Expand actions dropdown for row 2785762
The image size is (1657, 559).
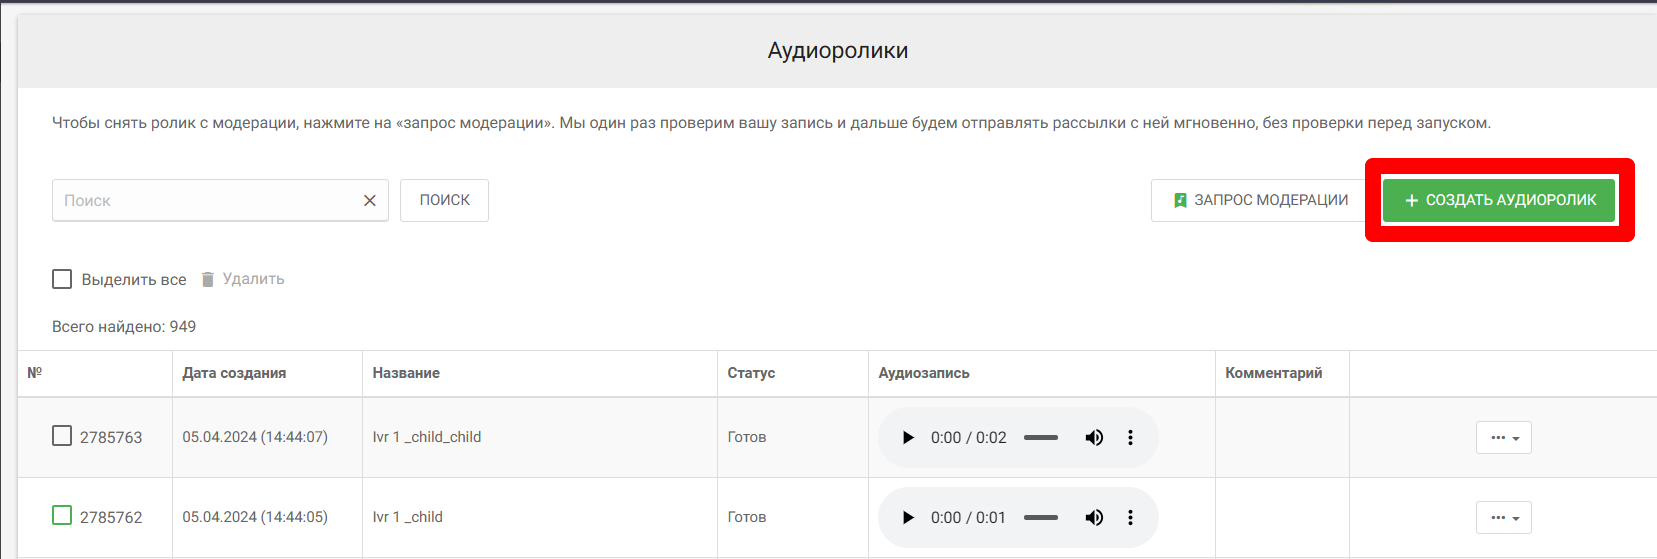point(1503,518)
